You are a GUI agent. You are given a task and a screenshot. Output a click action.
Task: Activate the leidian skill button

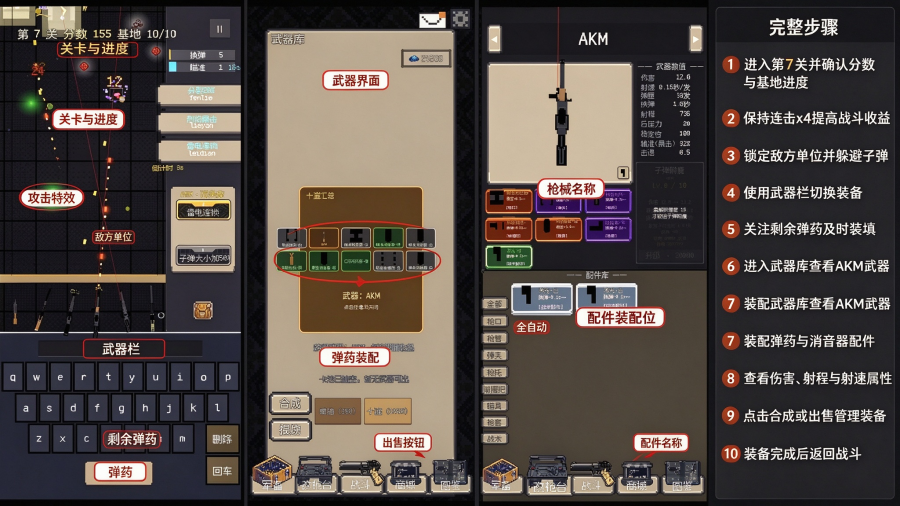point(200,150)
